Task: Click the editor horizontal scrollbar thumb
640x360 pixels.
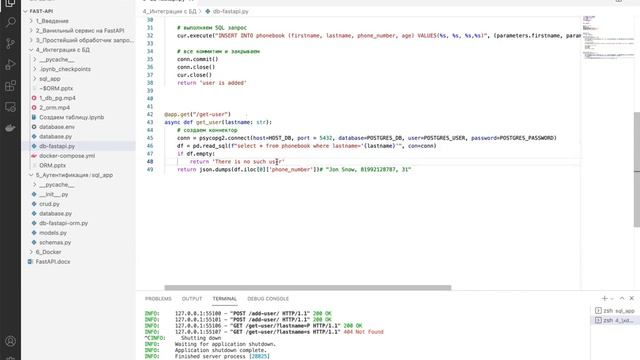Action: (308, 288)
